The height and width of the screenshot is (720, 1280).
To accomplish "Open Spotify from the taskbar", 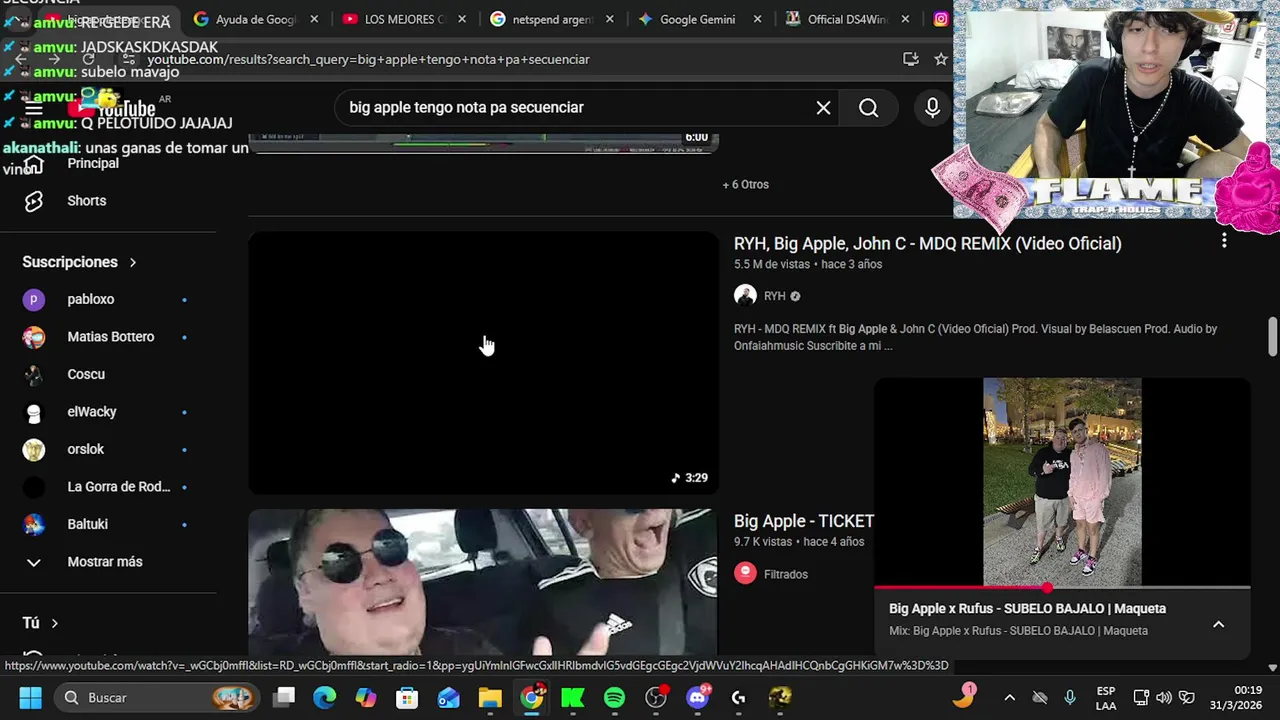I will 614,697.
